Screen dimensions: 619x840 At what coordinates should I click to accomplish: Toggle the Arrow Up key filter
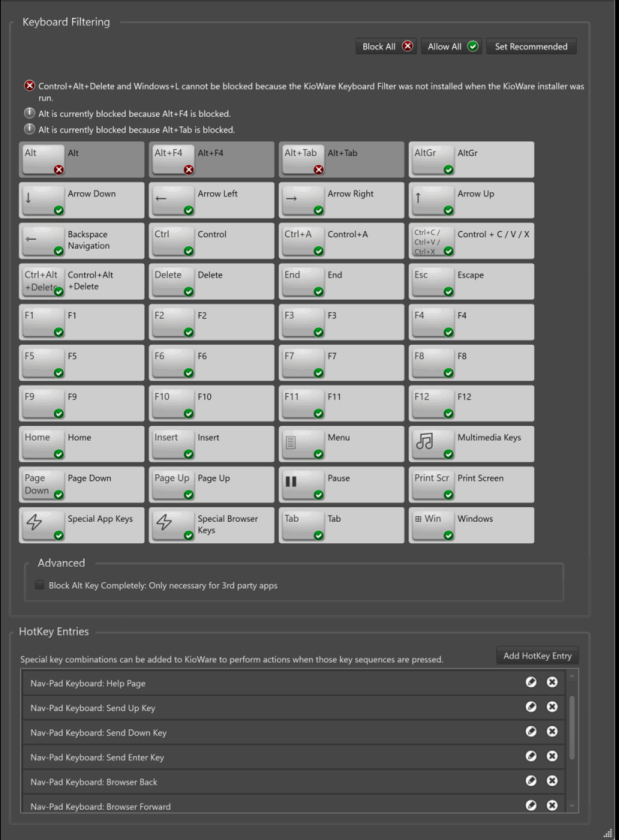pos(471,200)
